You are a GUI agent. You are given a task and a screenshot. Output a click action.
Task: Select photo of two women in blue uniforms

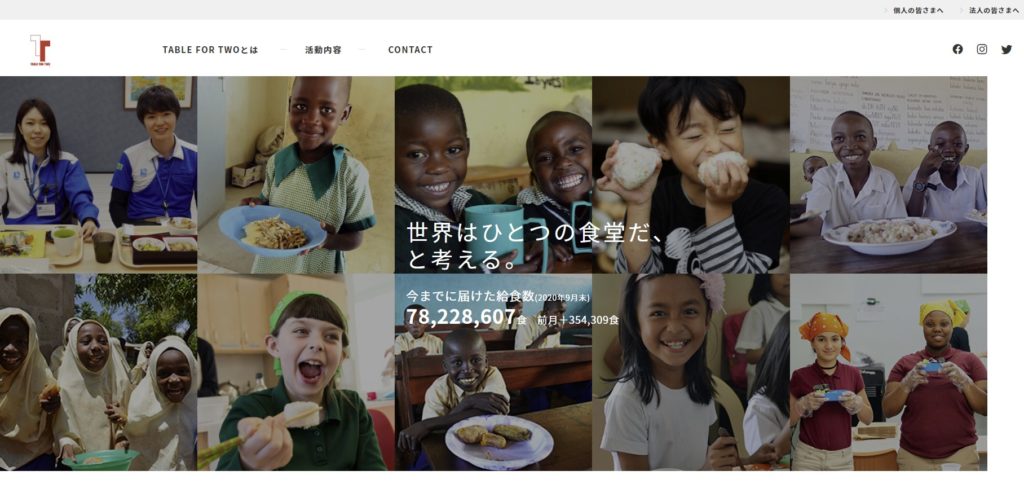tap(98, 174)
